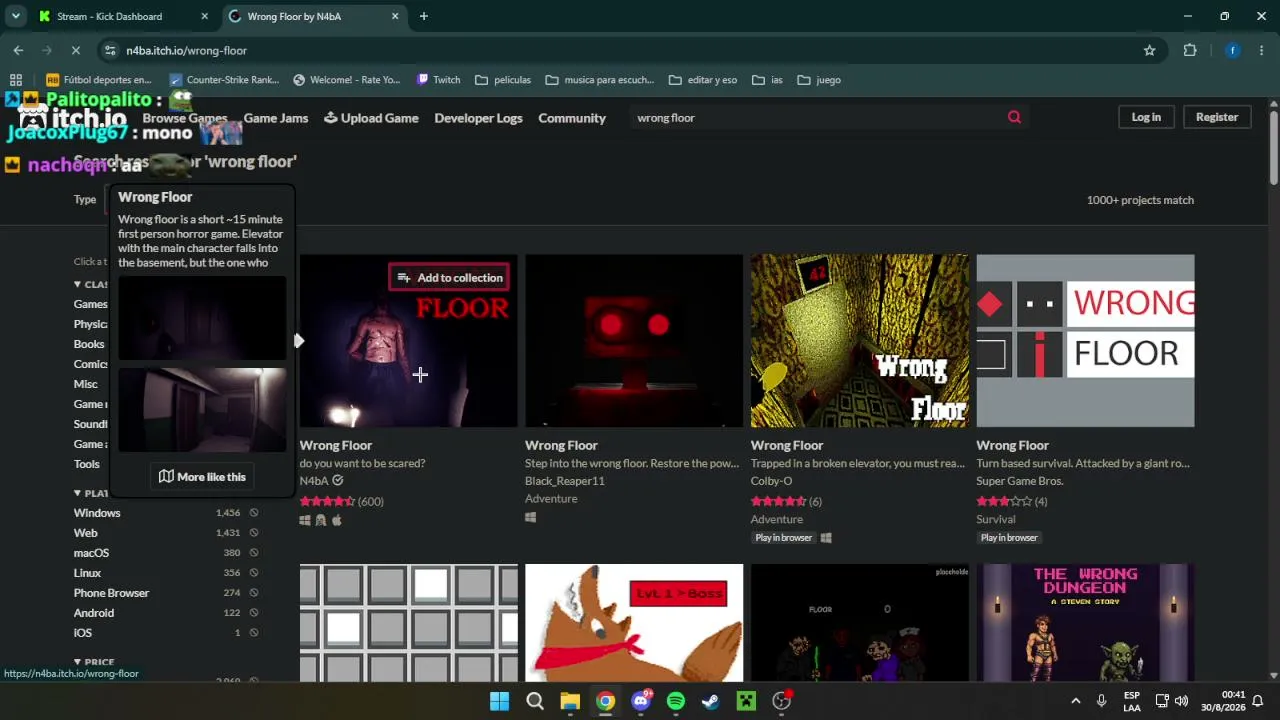The image size is (1280, 720).
Task: Click the Windows icon beside Colby-O's Play in browser
Action: 826,538
